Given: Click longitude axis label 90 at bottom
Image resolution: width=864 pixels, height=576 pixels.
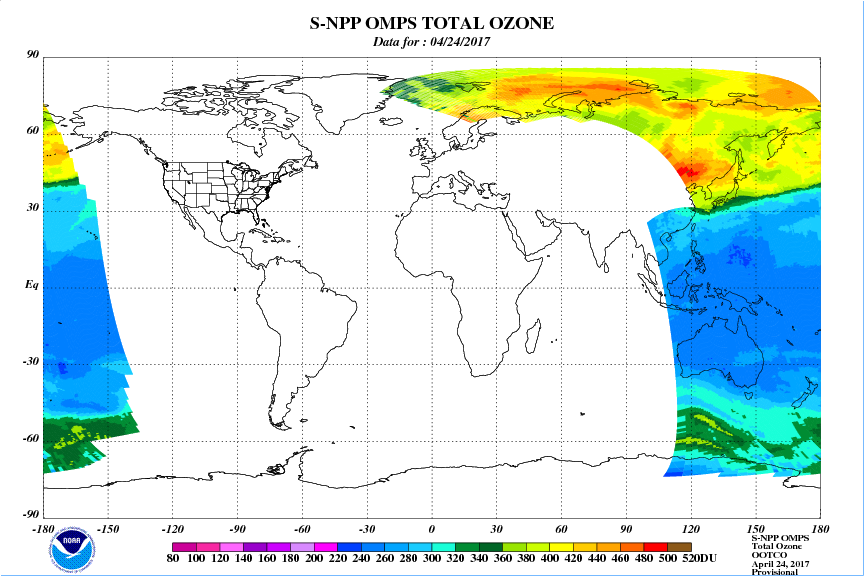Looking at the screenshot, I should pyautogui.click(x=626, y=529).
